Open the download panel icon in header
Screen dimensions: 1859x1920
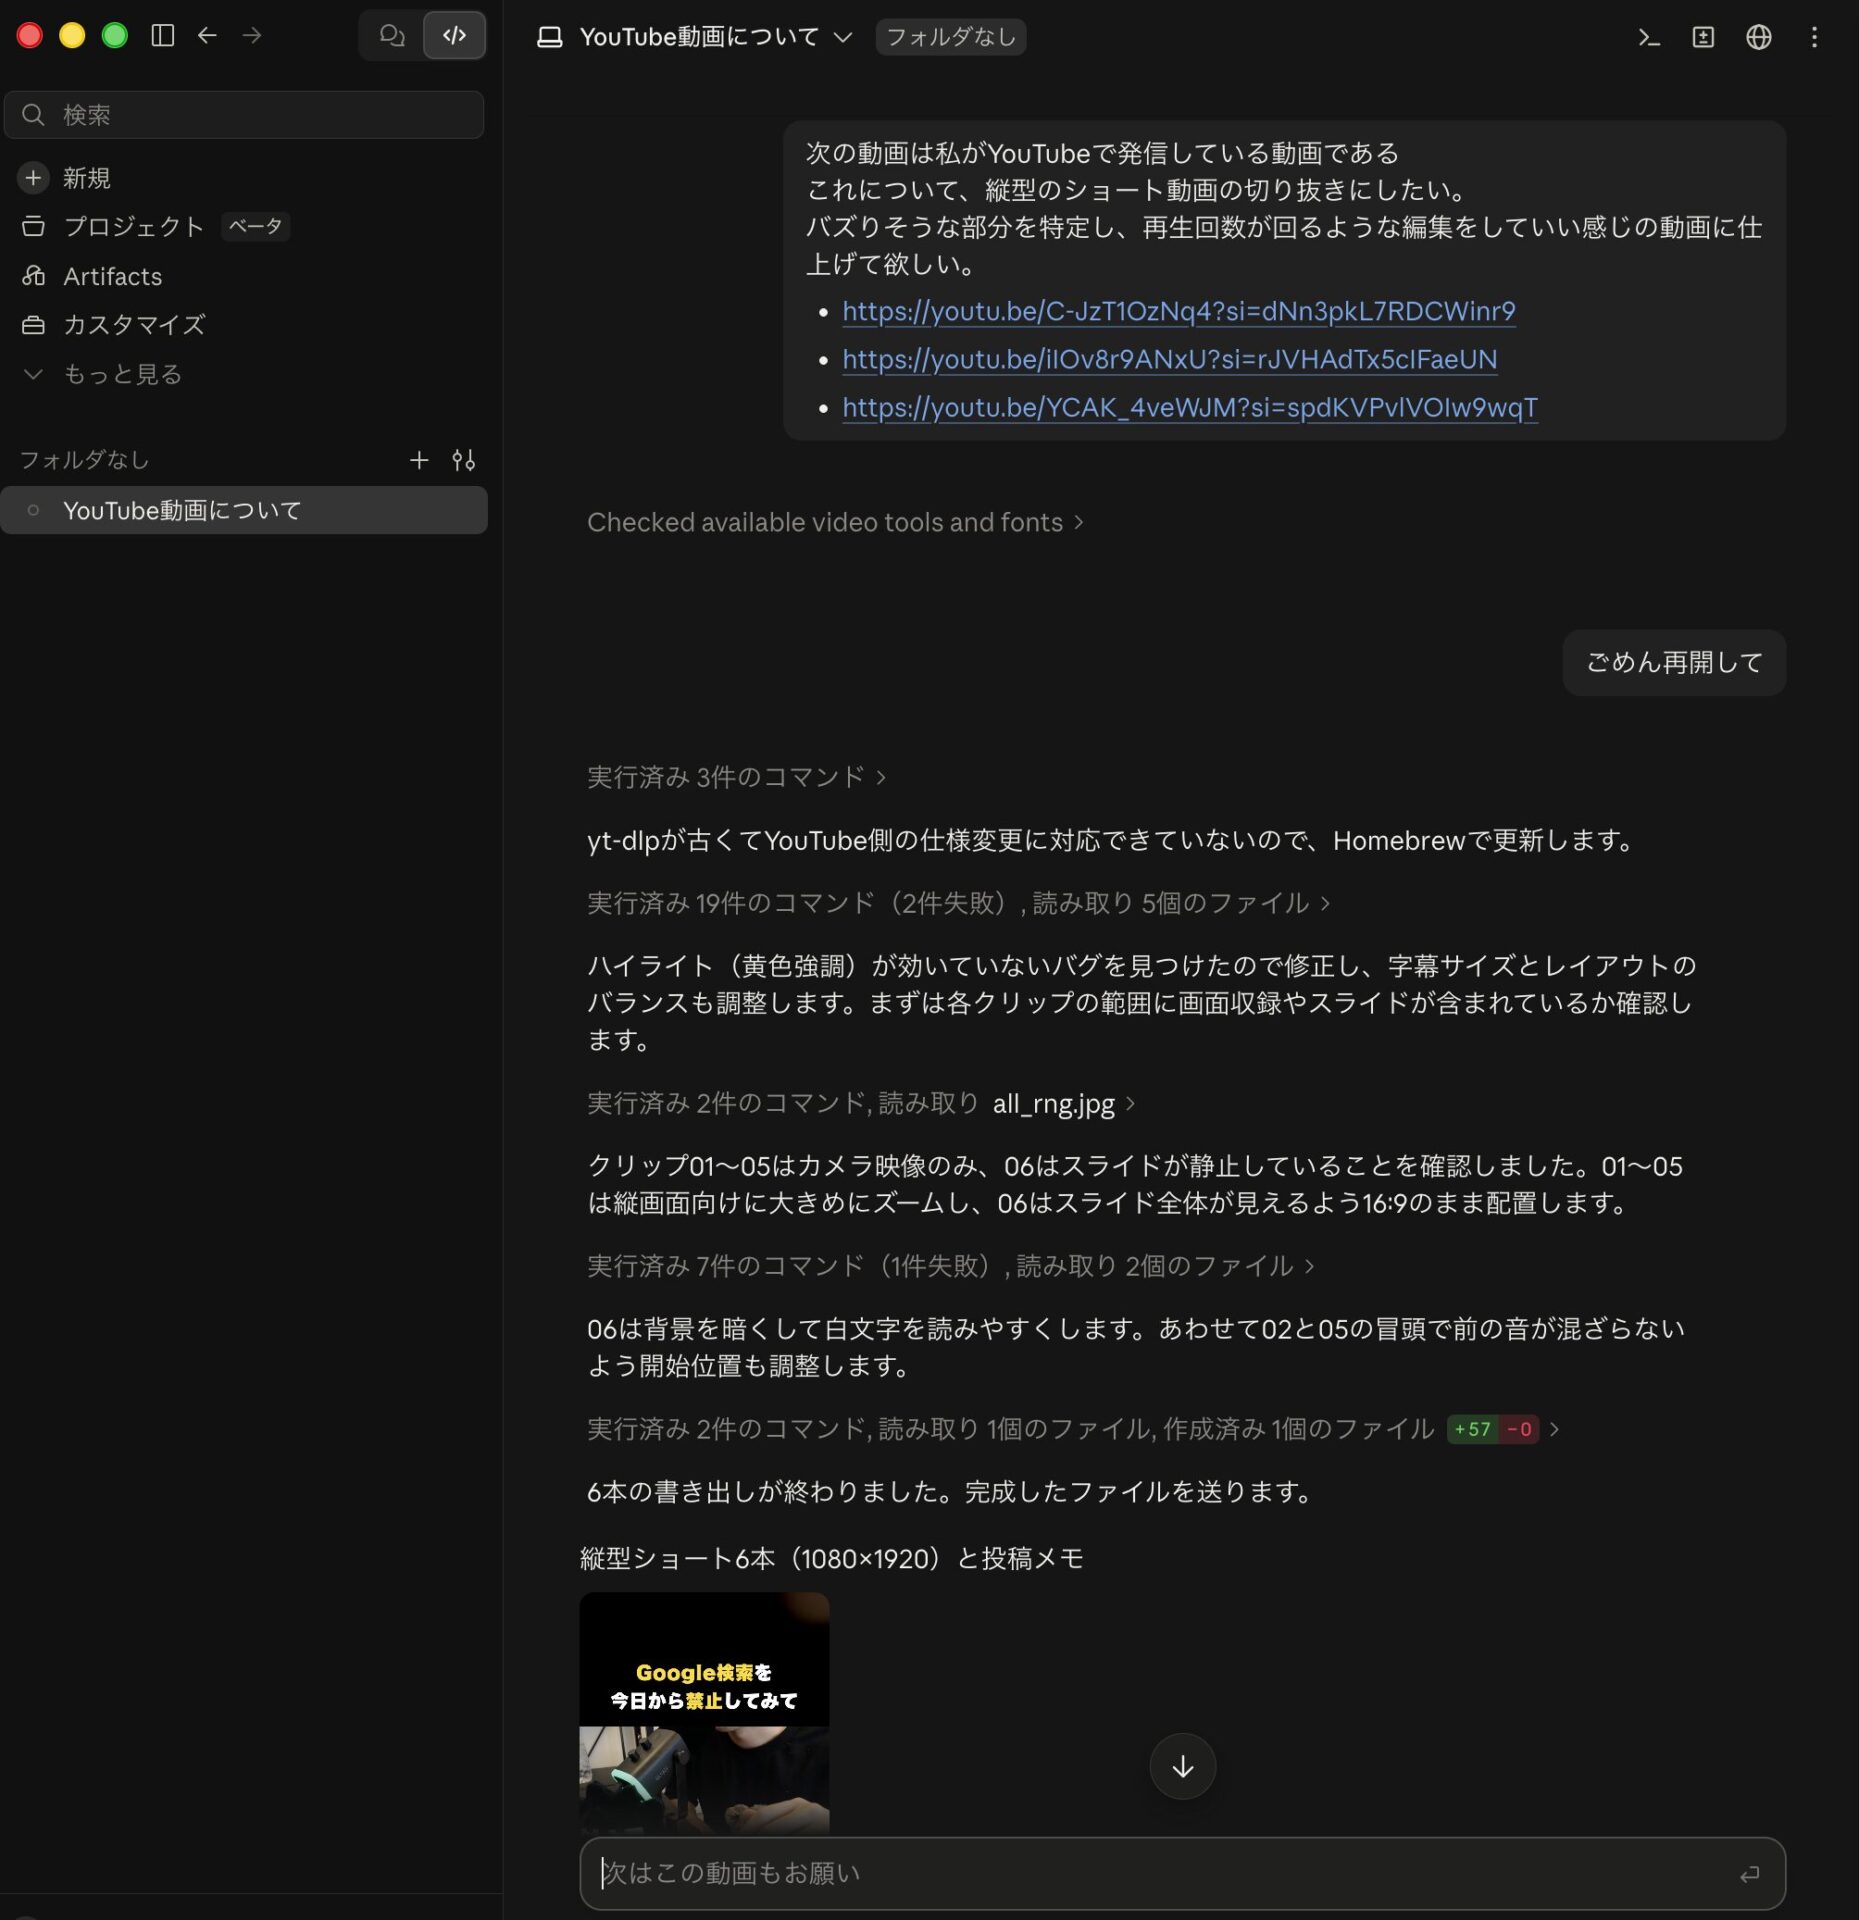pos(1703,38)
